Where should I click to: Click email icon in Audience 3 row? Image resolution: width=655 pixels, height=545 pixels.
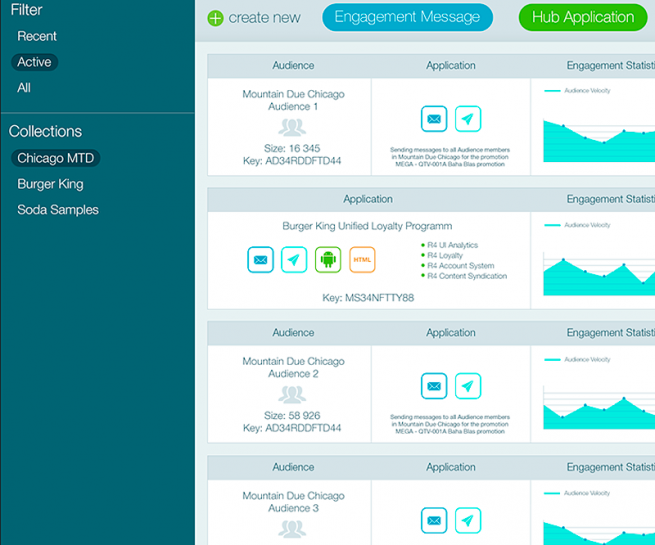pos(434,520)
